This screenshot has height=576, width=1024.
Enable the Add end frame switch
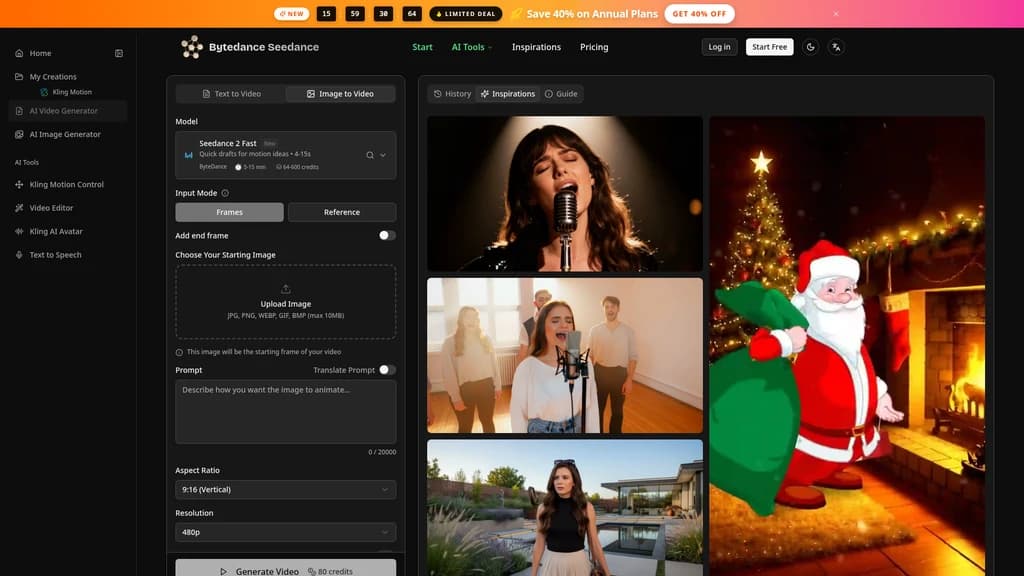coord(387,236)
